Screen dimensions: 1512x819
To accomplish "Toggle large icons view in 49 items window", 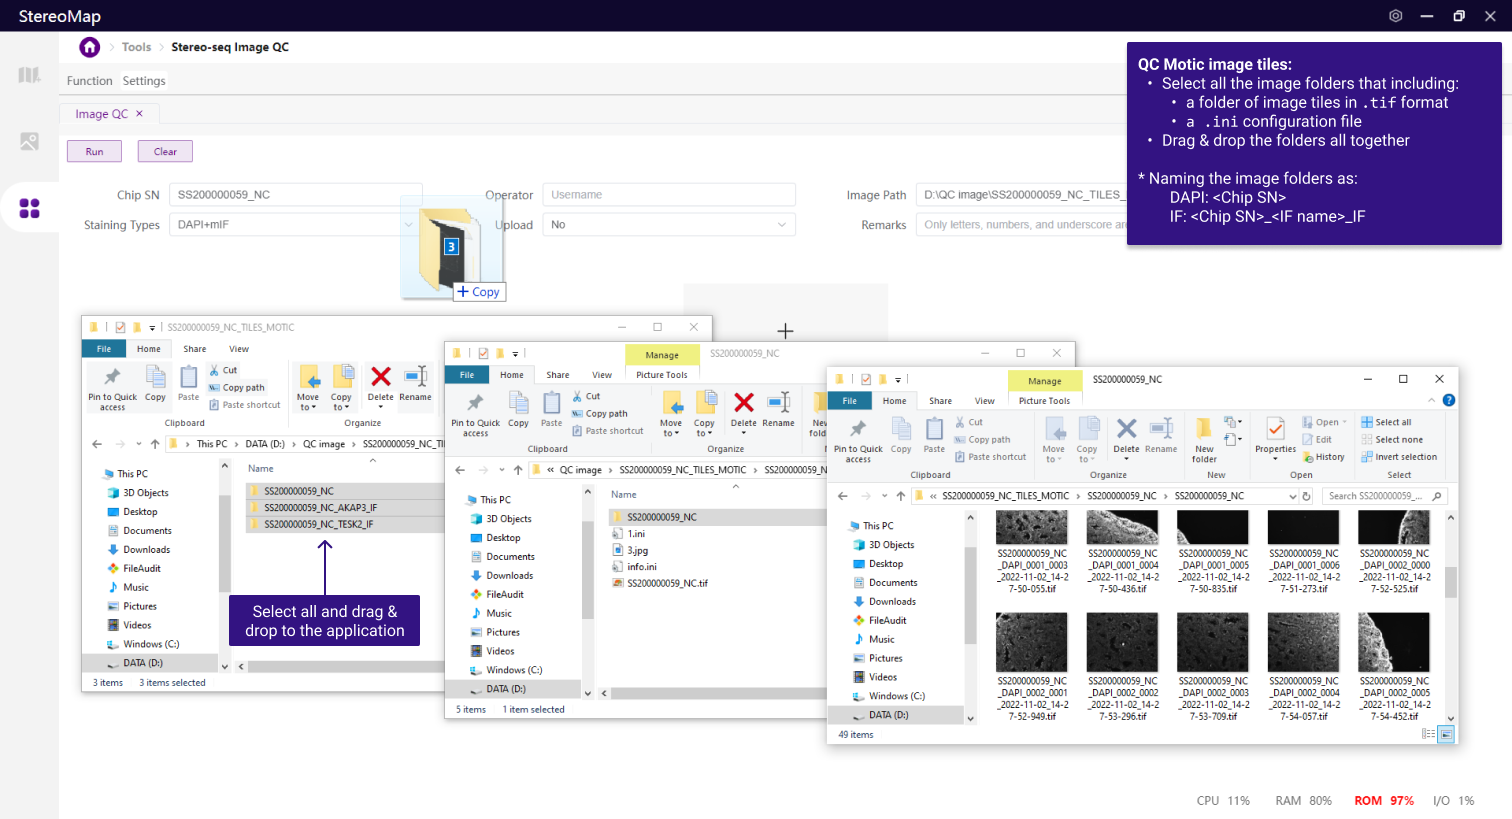I will [x=1446, y=735].
